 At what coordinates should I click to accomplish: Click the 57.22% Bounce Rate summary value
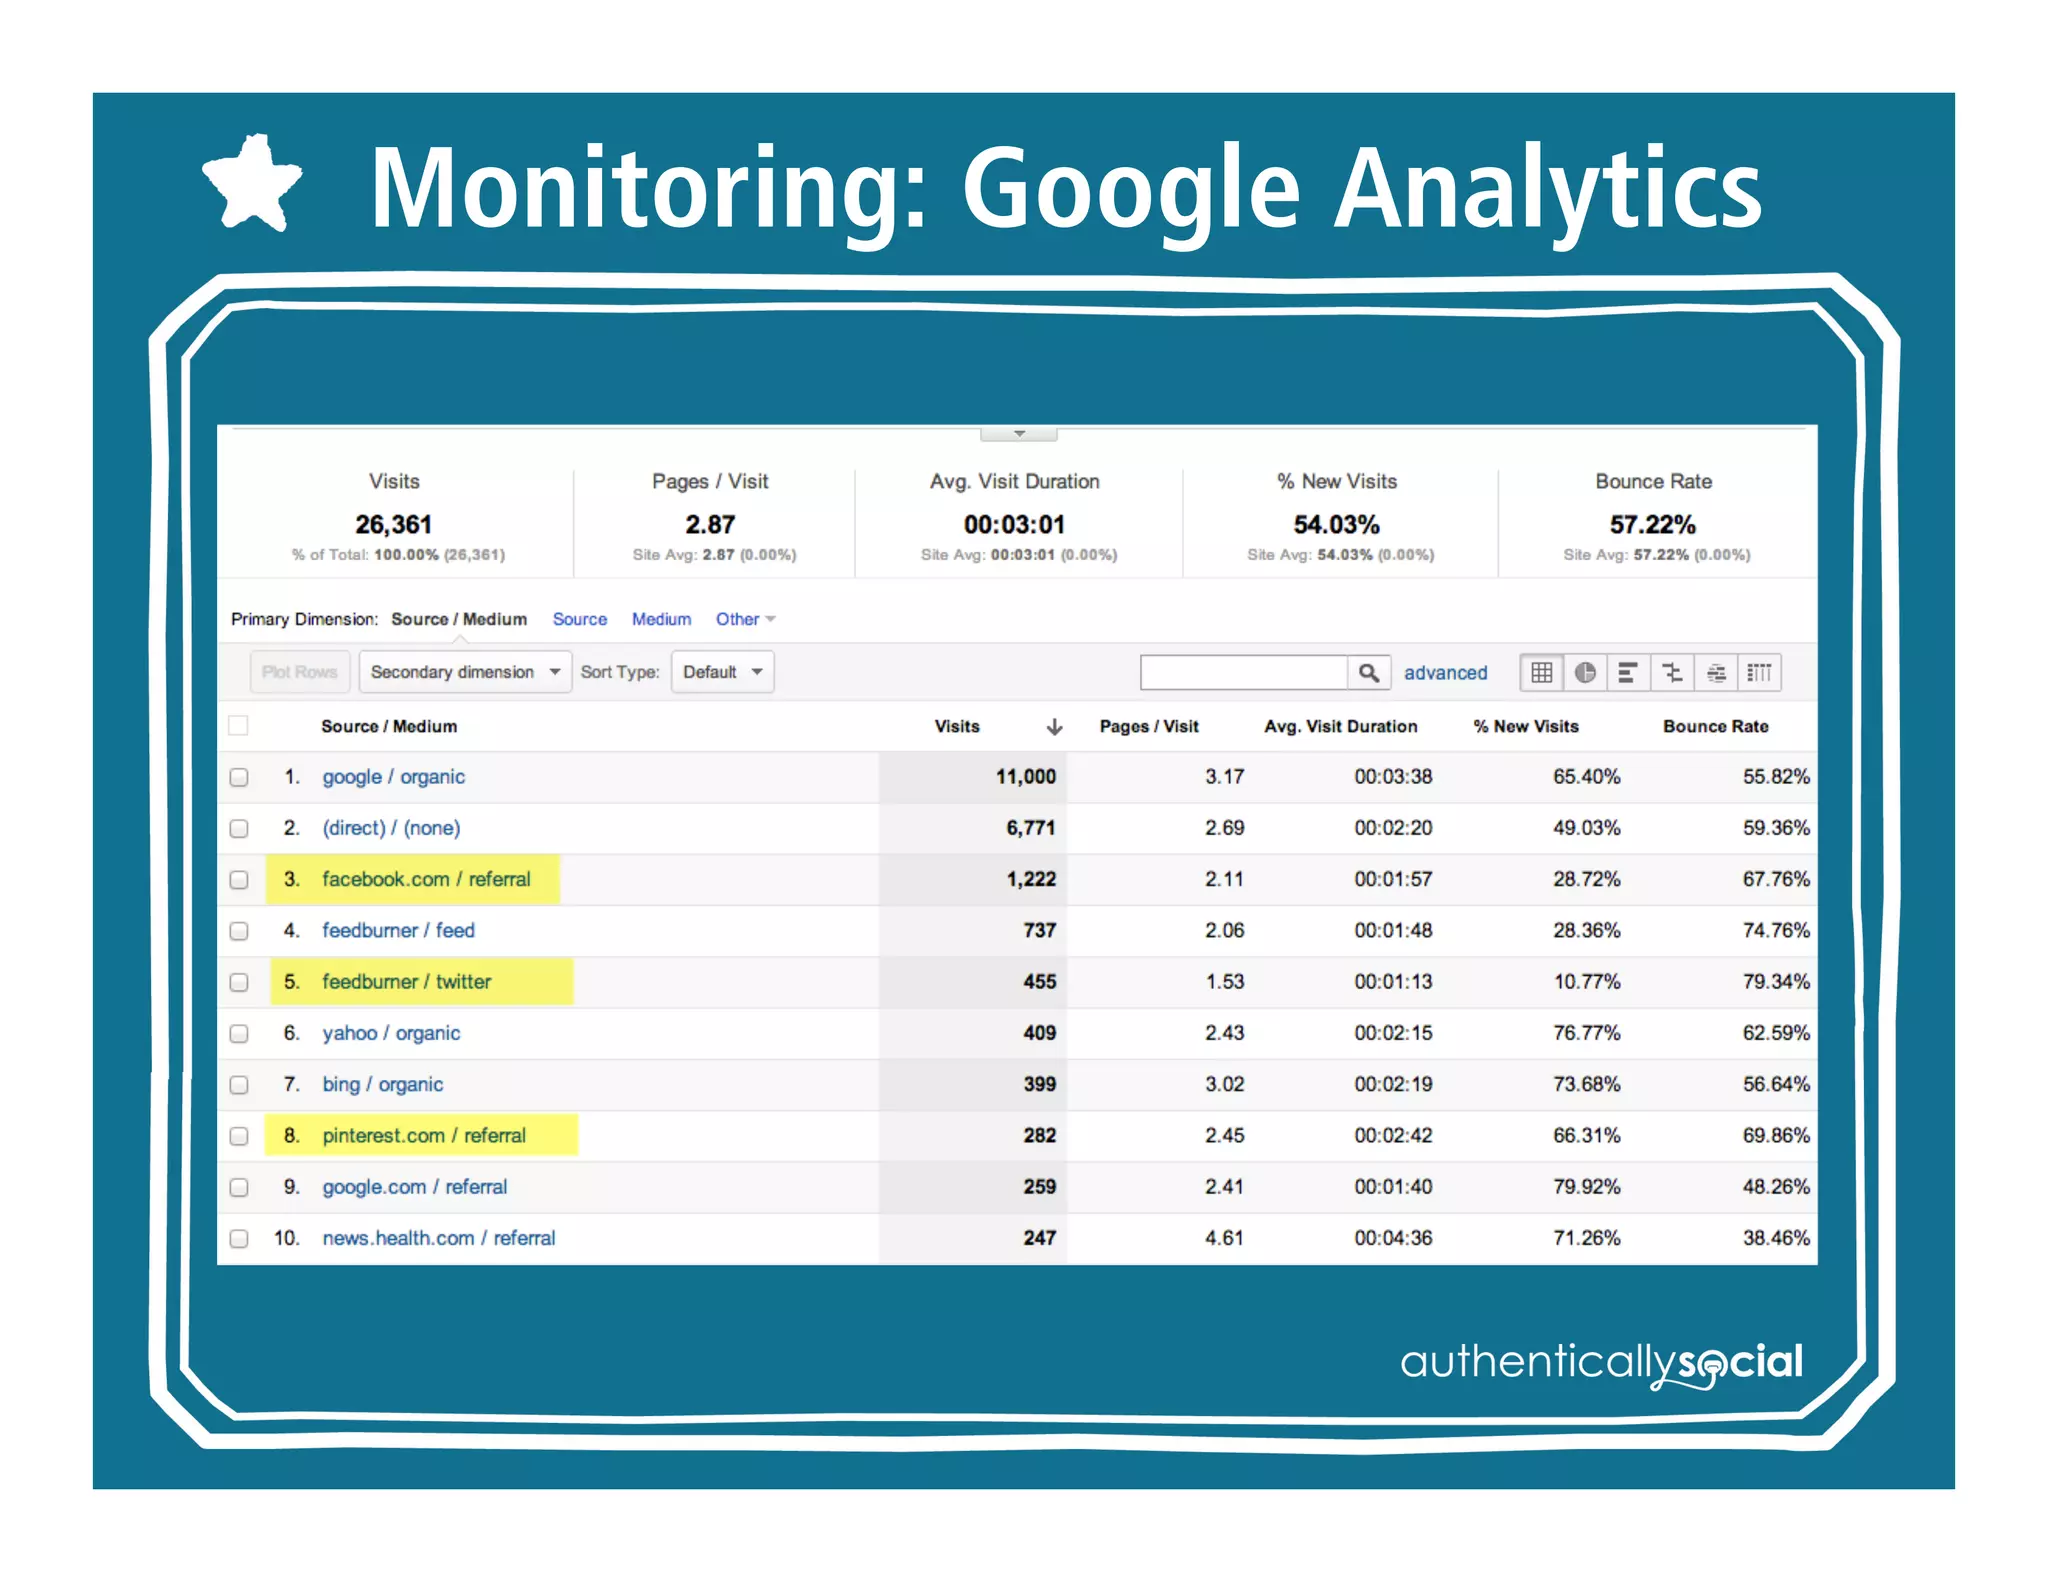1652,525
